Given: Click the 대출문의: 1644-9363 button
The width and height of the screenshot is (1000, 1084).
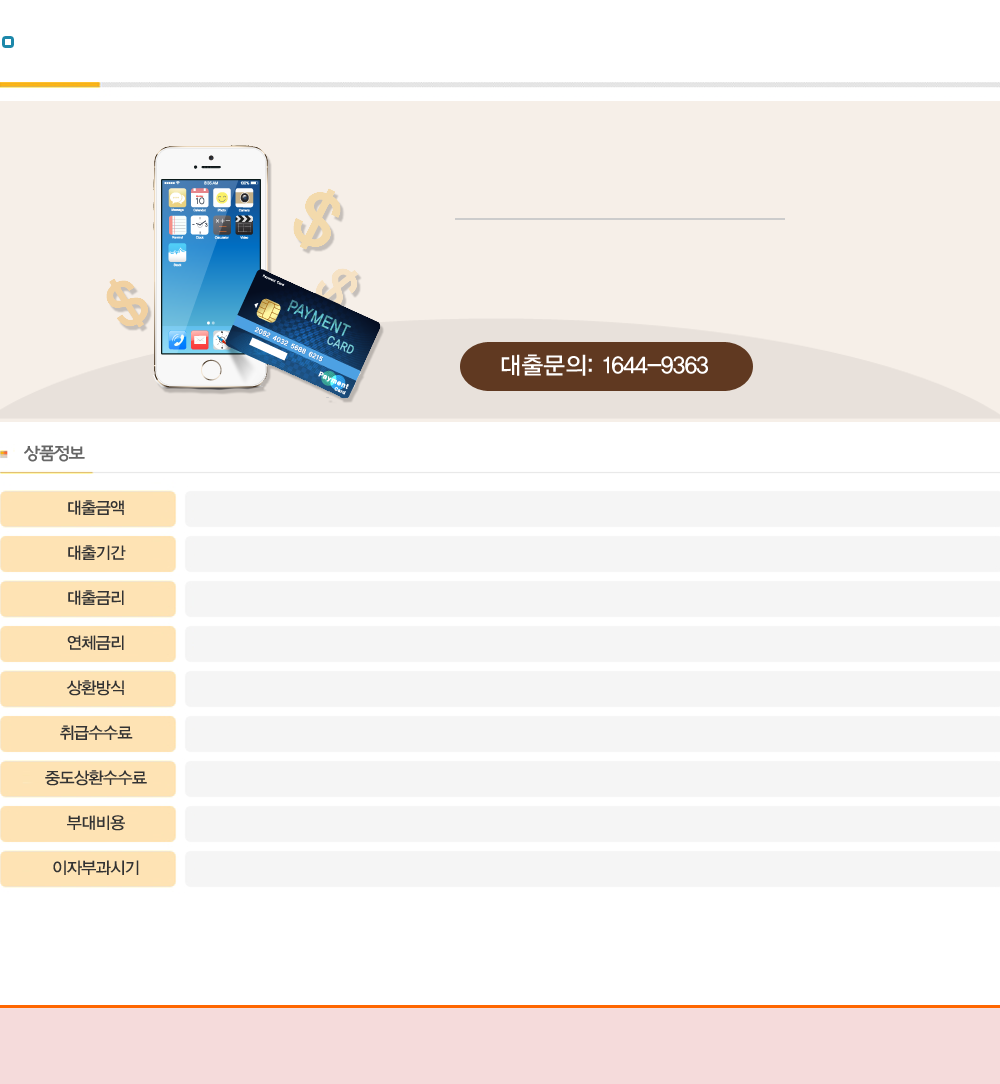Looking at the screenshot, I should pyautogui.click(x=606, y=366).
